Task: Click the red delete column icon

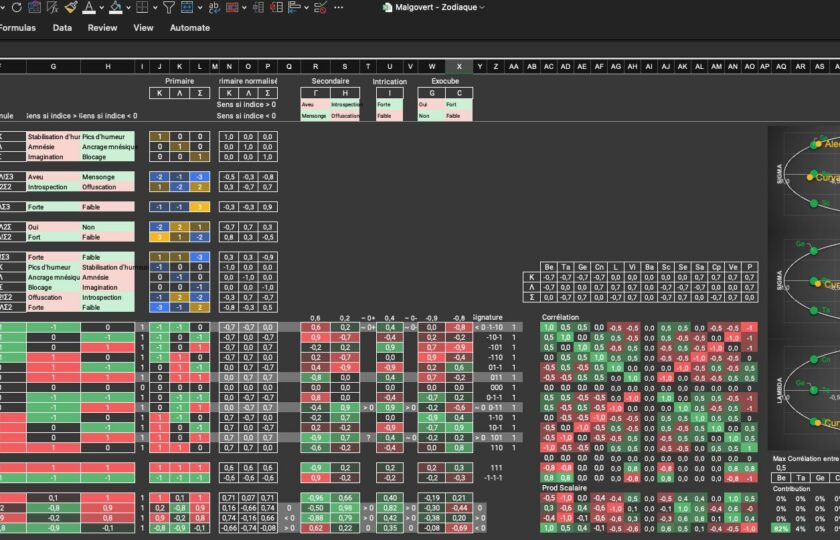Action: coord(276,7)
